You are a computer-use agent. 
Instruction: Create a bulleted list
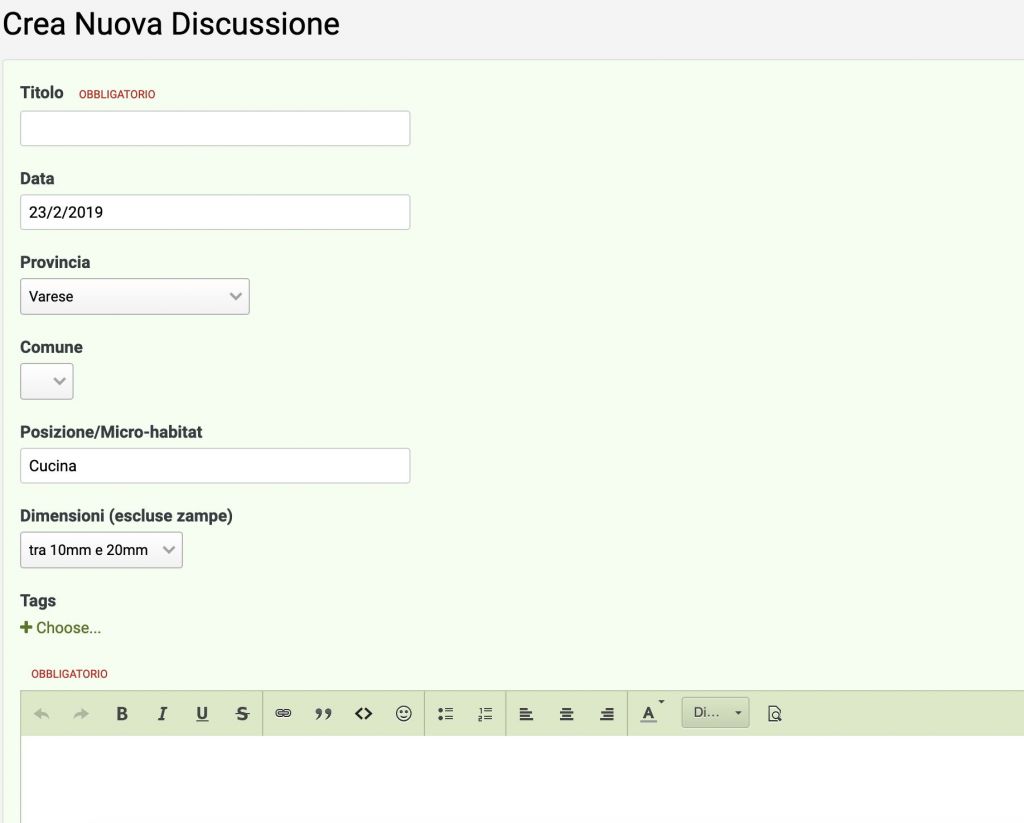[445, 714]
